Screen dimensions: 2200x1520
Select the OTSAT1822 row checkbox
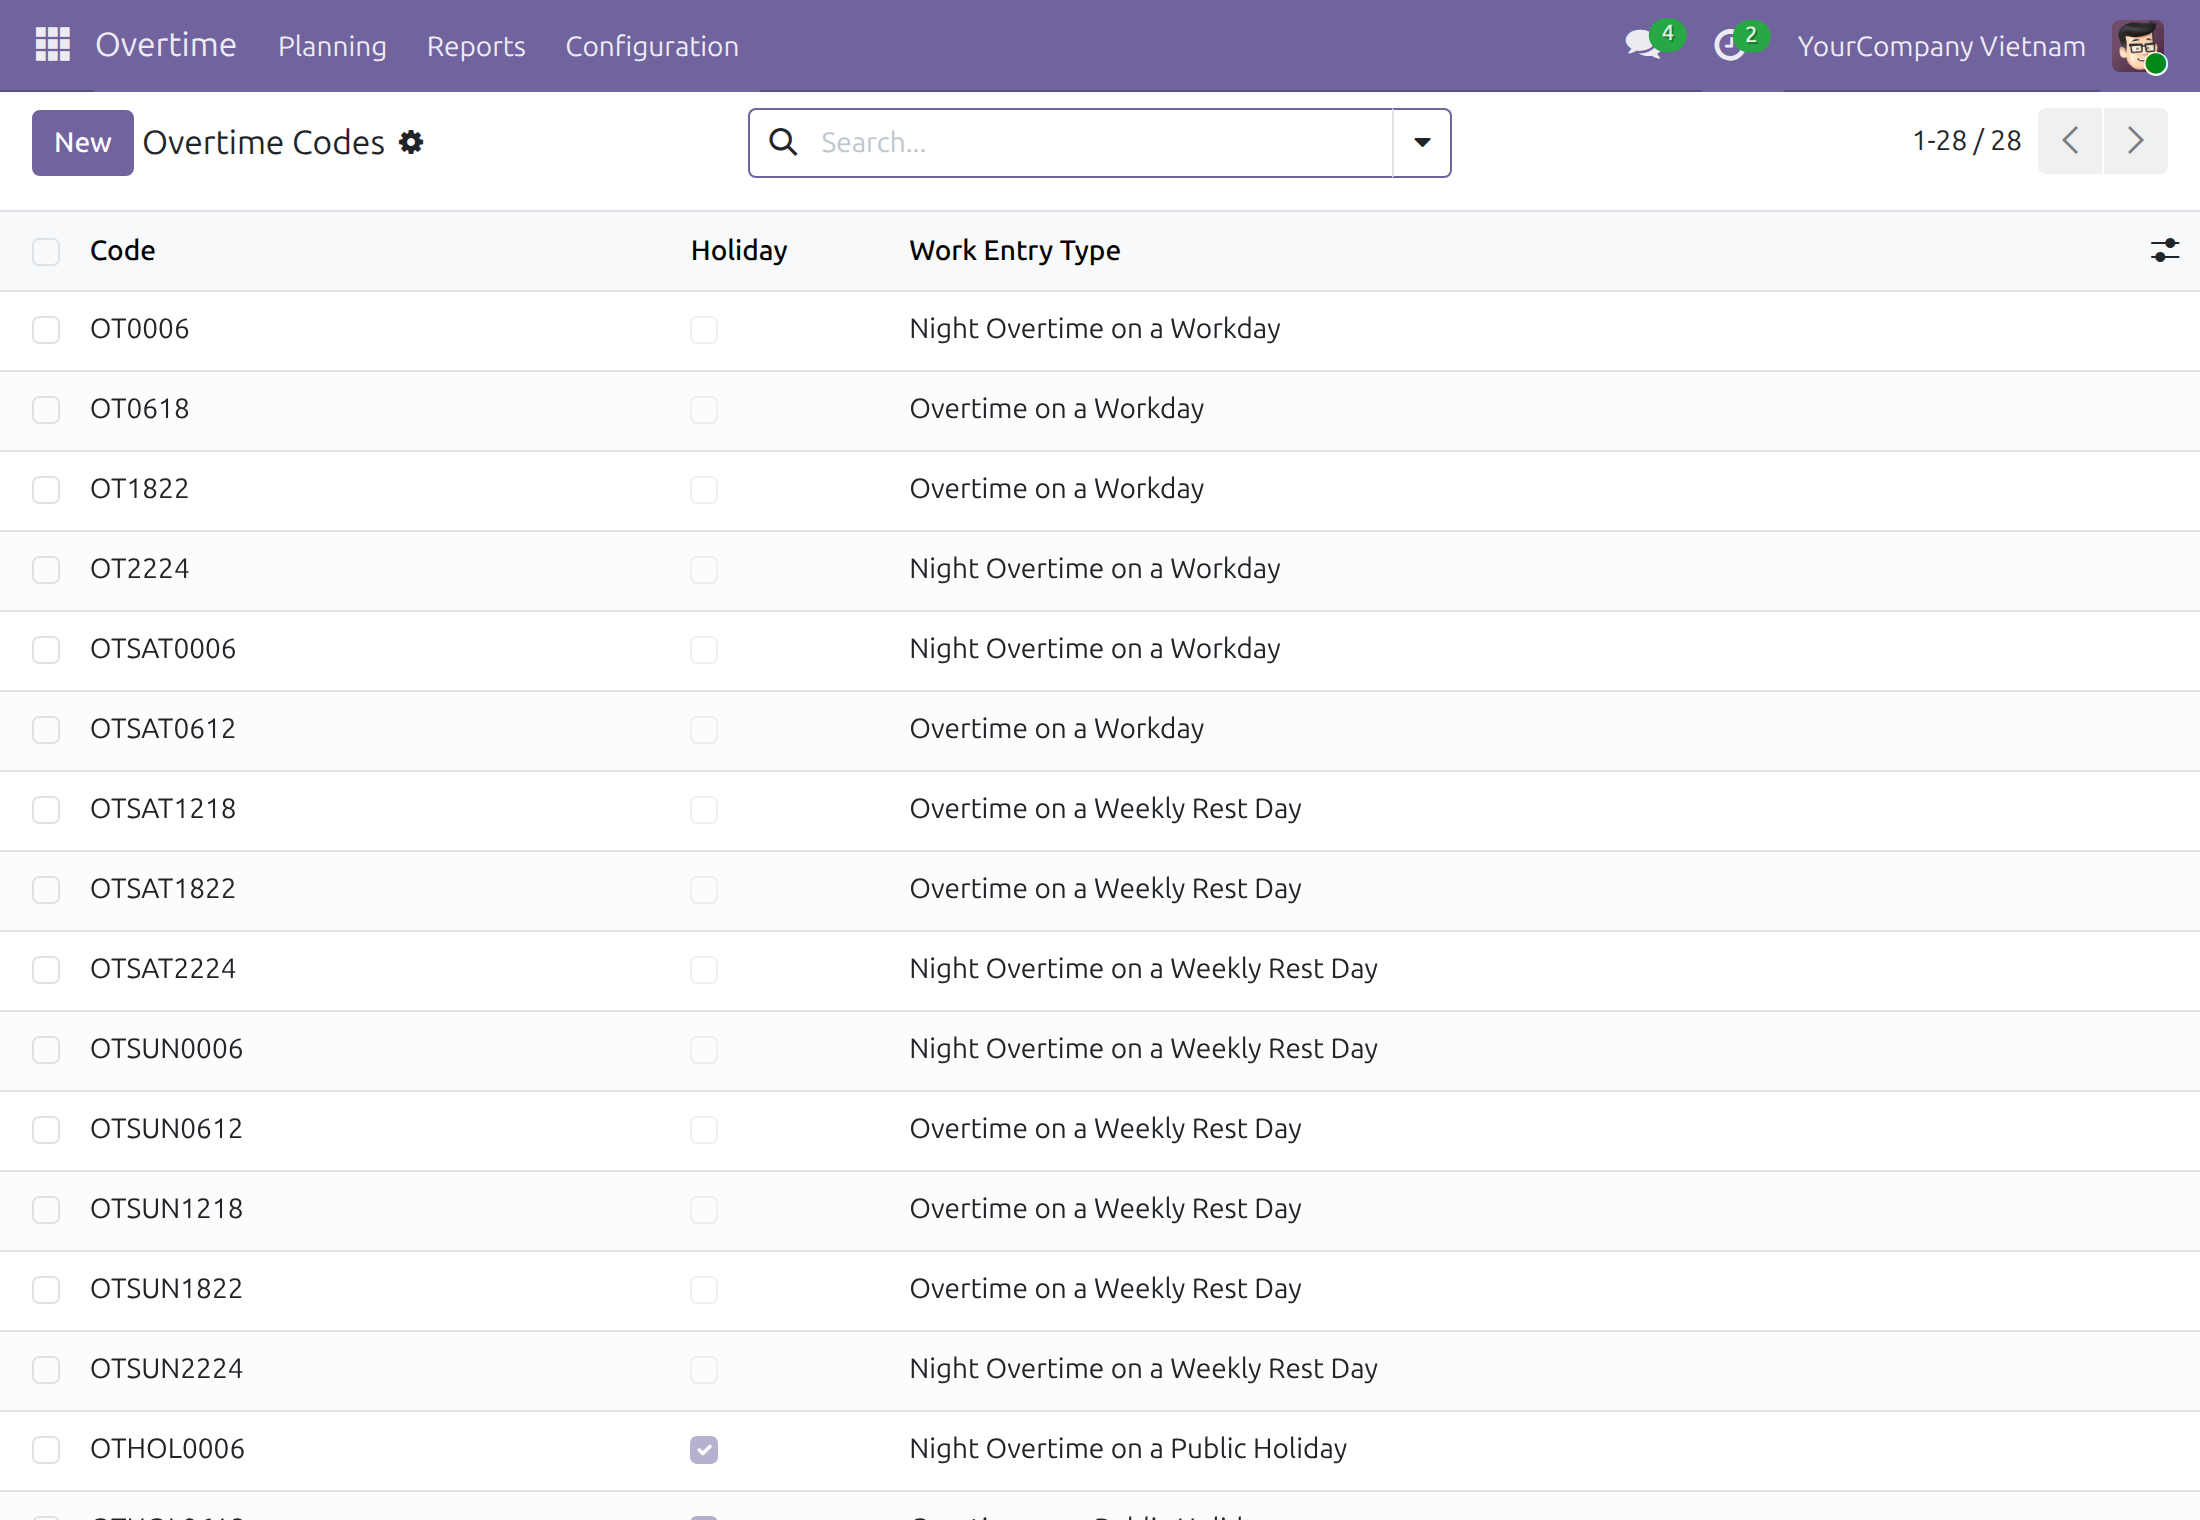46,890
